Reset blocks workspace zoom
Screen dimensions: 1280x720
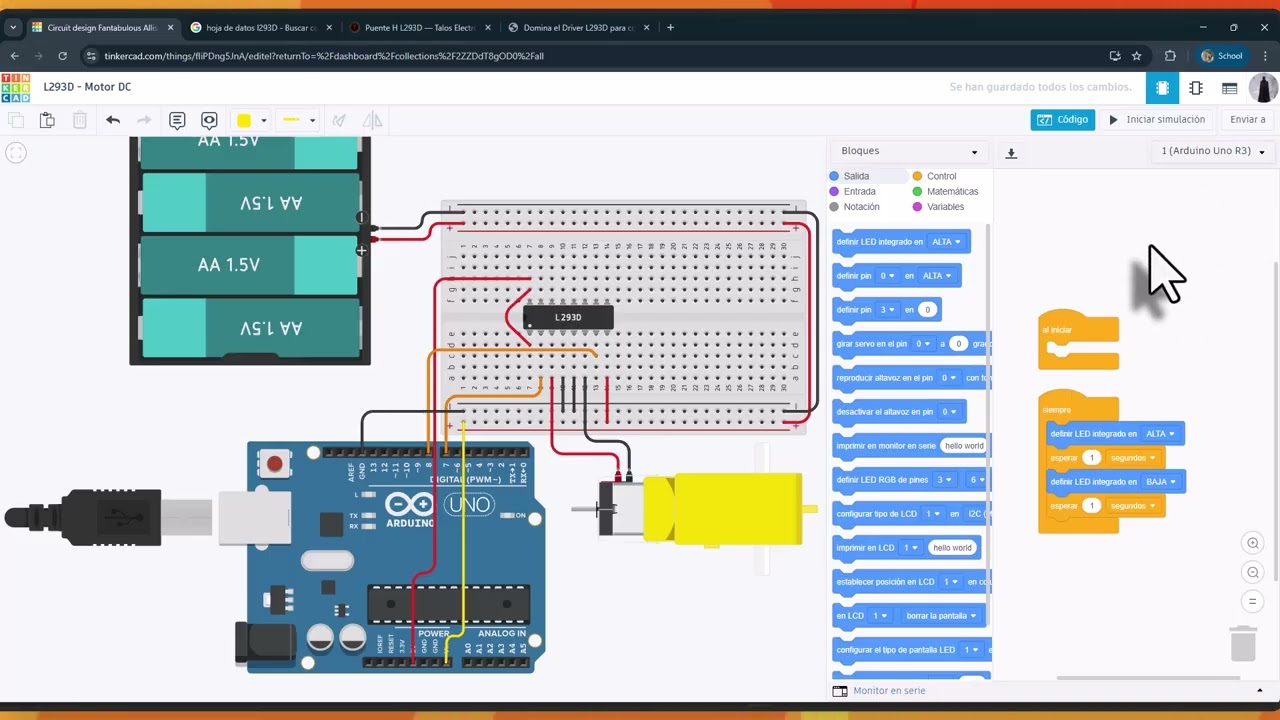point(1252,601)
